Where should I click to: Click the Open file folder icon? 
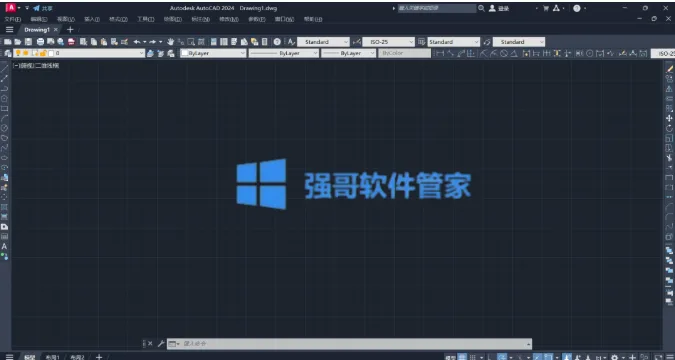point(18,42)
